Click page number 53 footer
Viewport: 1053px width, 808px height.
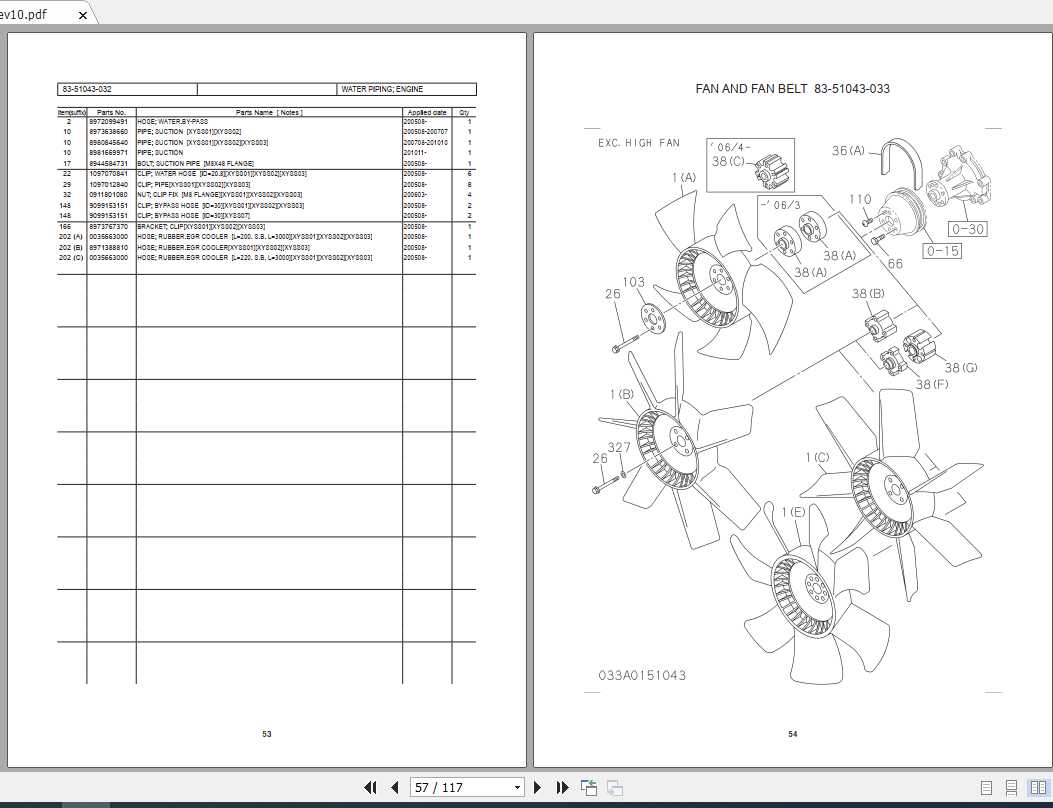(x=267, y=734)
